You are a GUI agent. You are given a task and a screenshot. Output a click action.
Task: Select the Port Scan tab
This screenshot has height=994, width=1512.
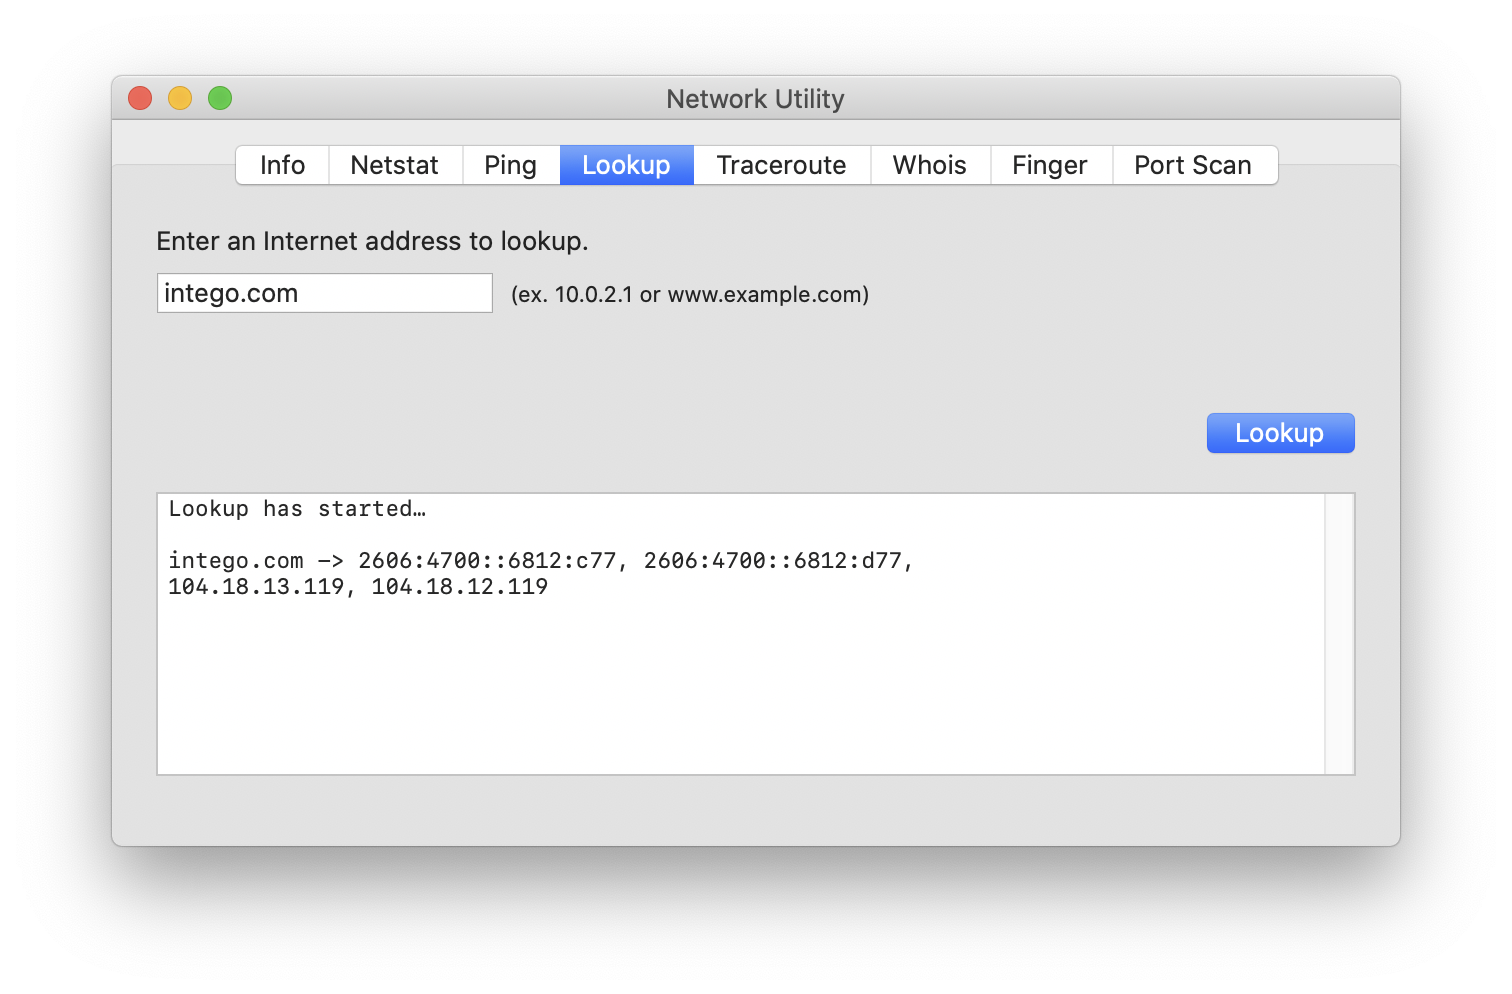tap(1194, 165)
